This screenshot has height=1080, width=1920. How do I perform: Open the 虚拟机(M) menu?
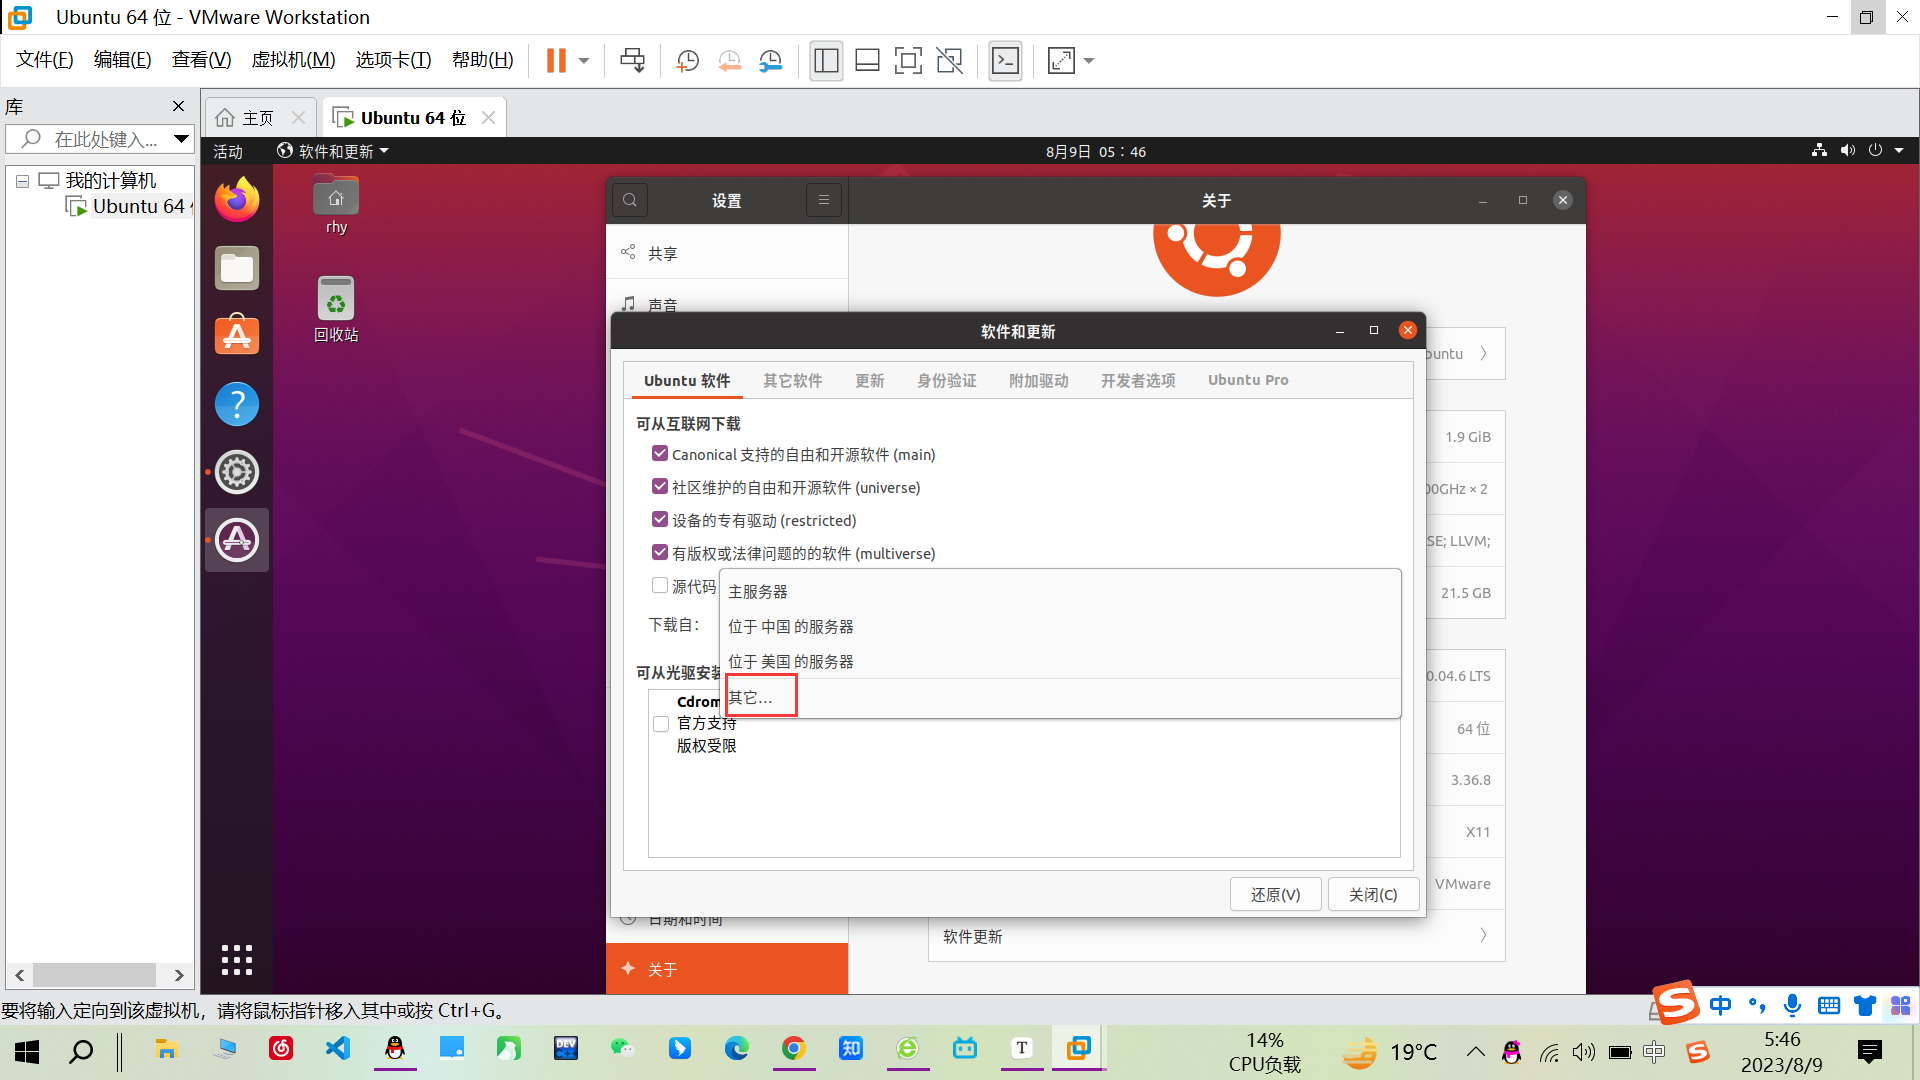(293, 60)
